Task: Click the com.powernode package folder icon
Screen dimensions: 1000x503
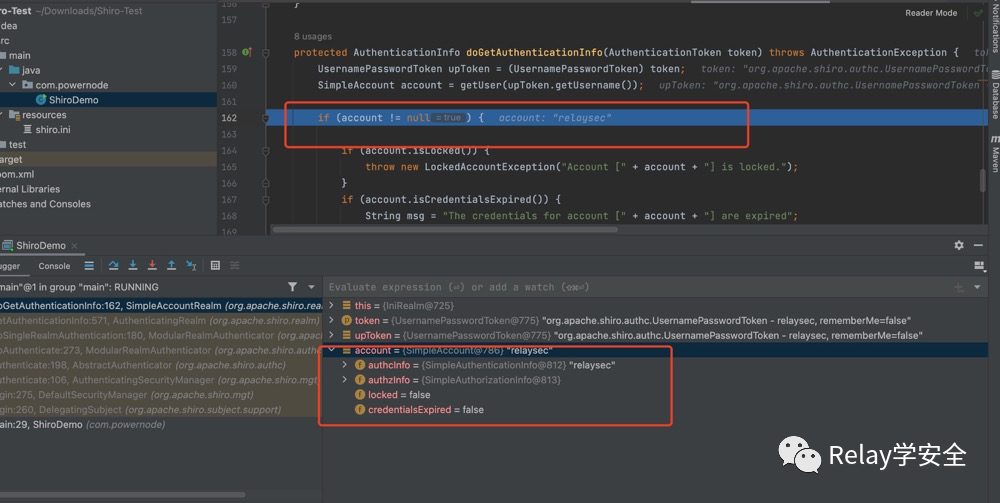Action: tap(27, 85)
